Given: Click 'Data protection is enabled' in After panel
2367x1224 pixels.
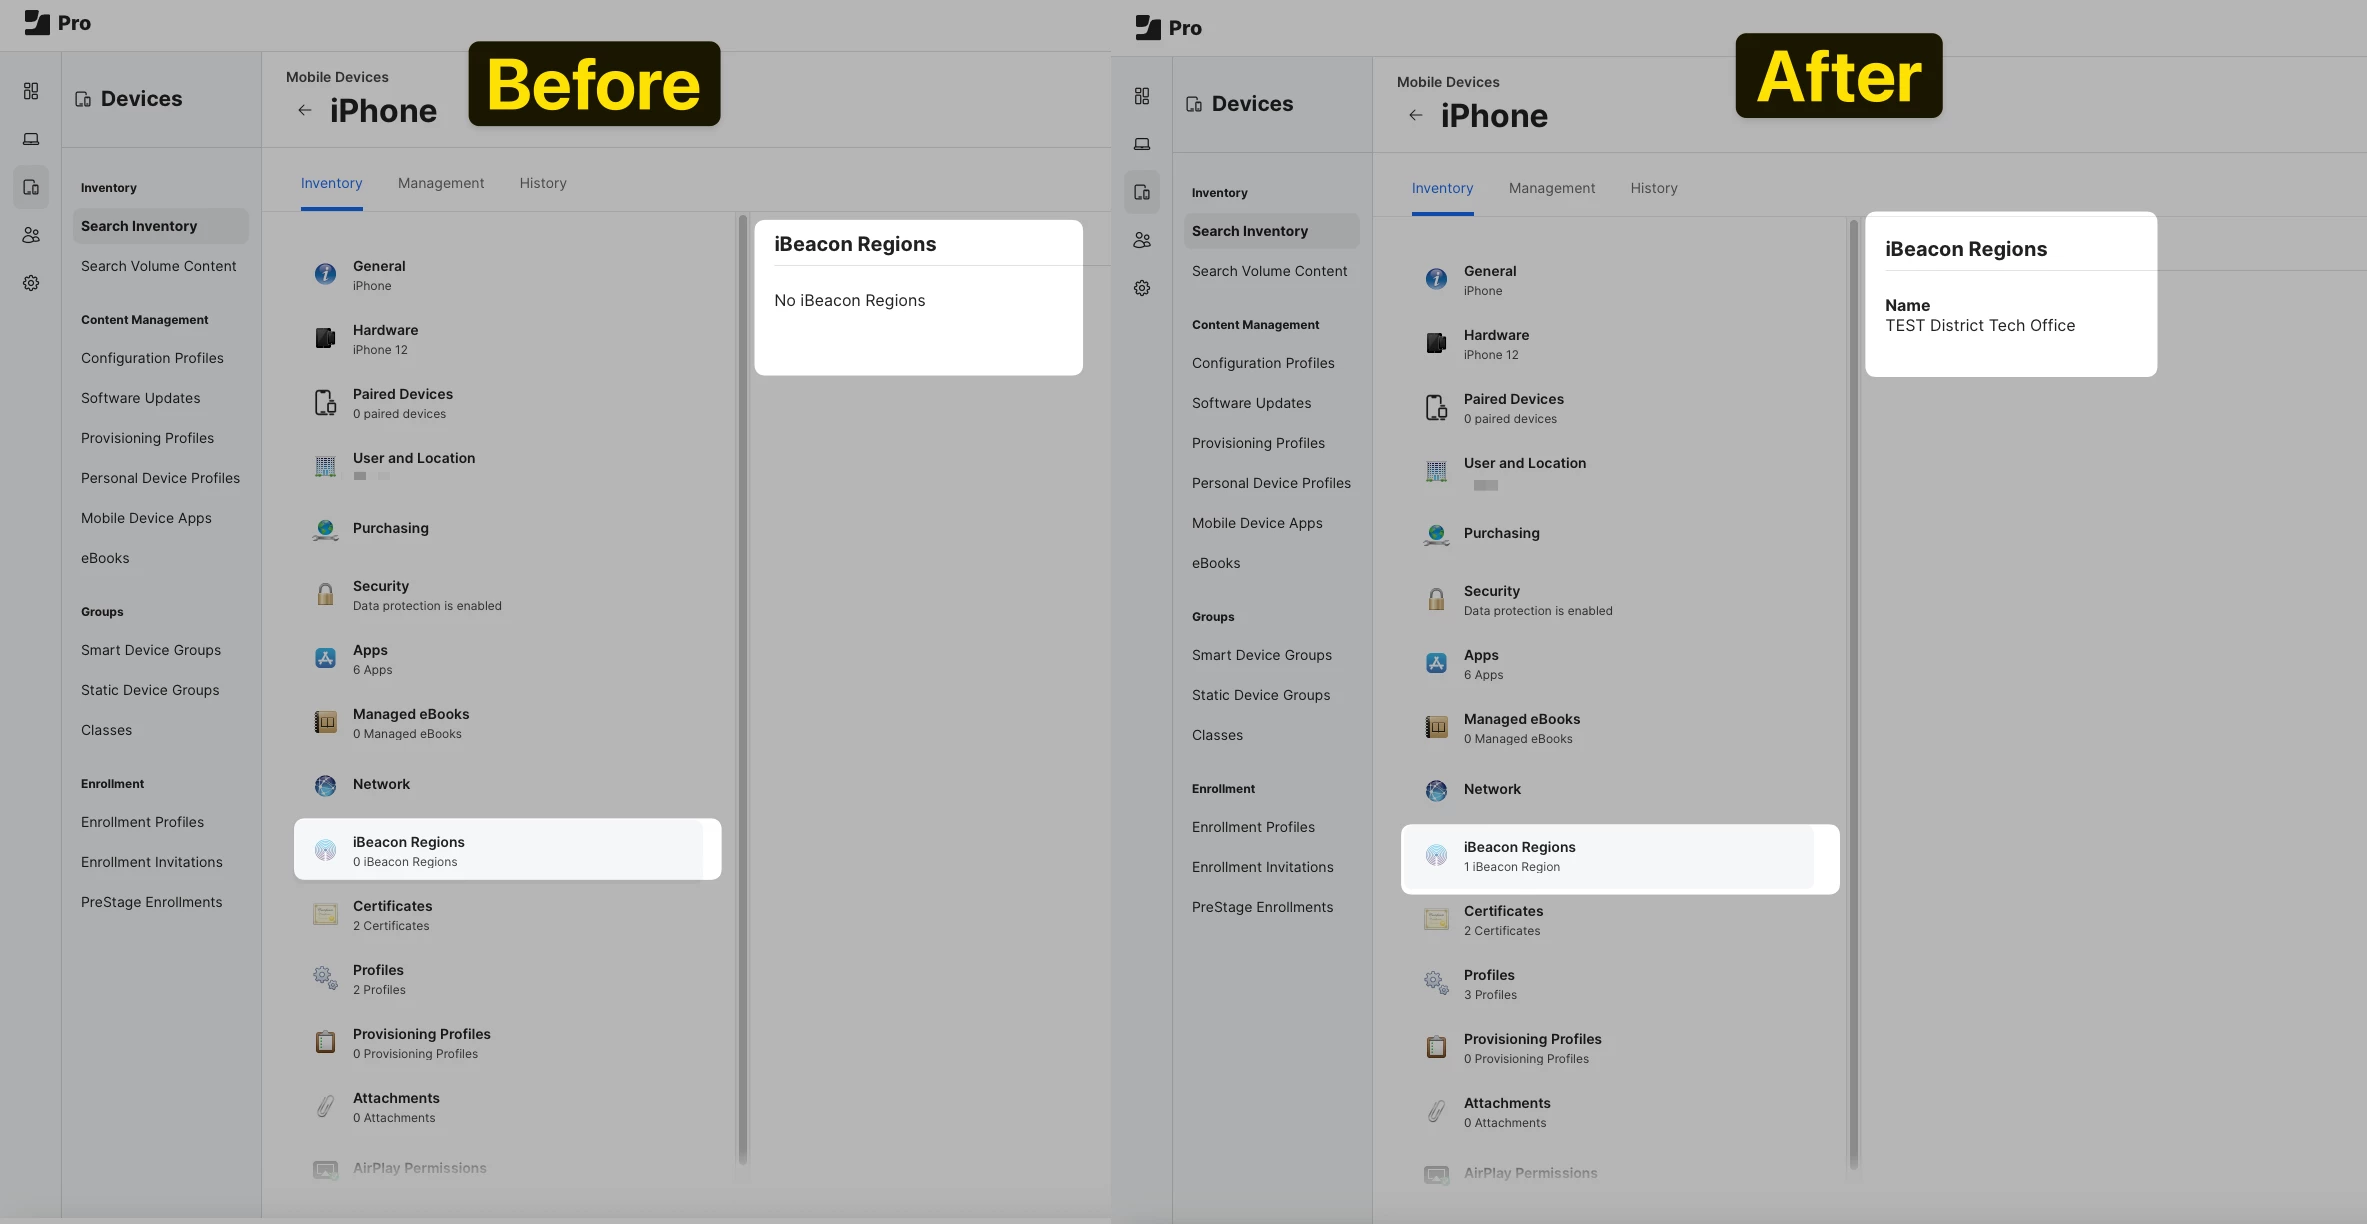Looking at the screenshot, I should pos(1538,611).
